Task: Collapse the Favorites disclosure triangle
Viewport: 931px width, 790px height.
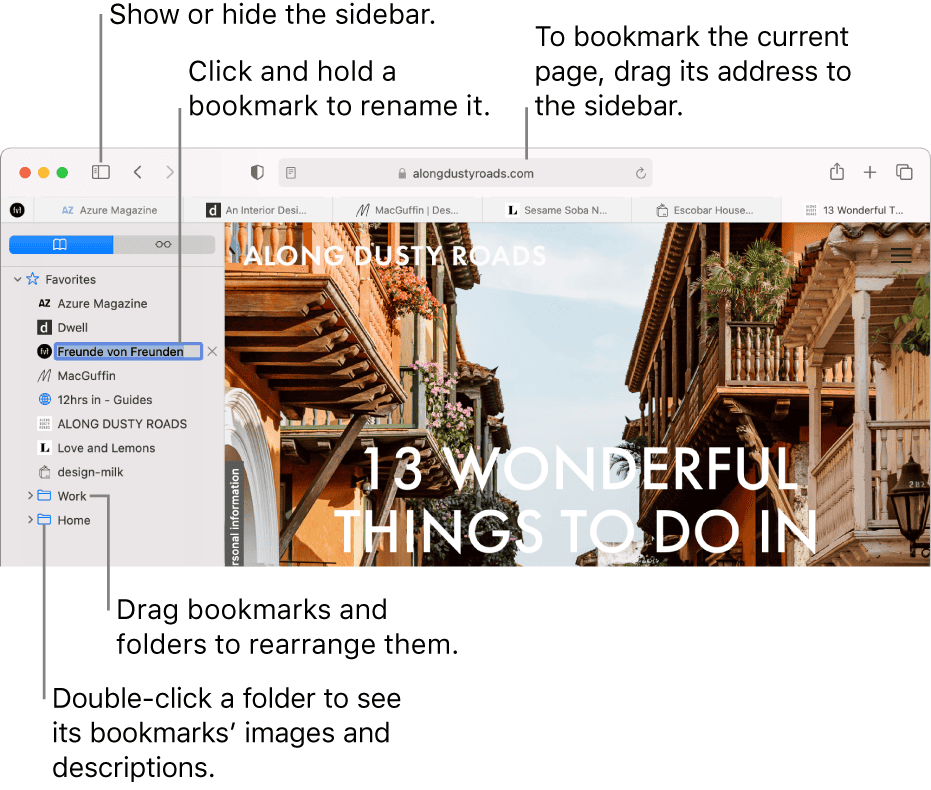Action: (x=17, y=279)
